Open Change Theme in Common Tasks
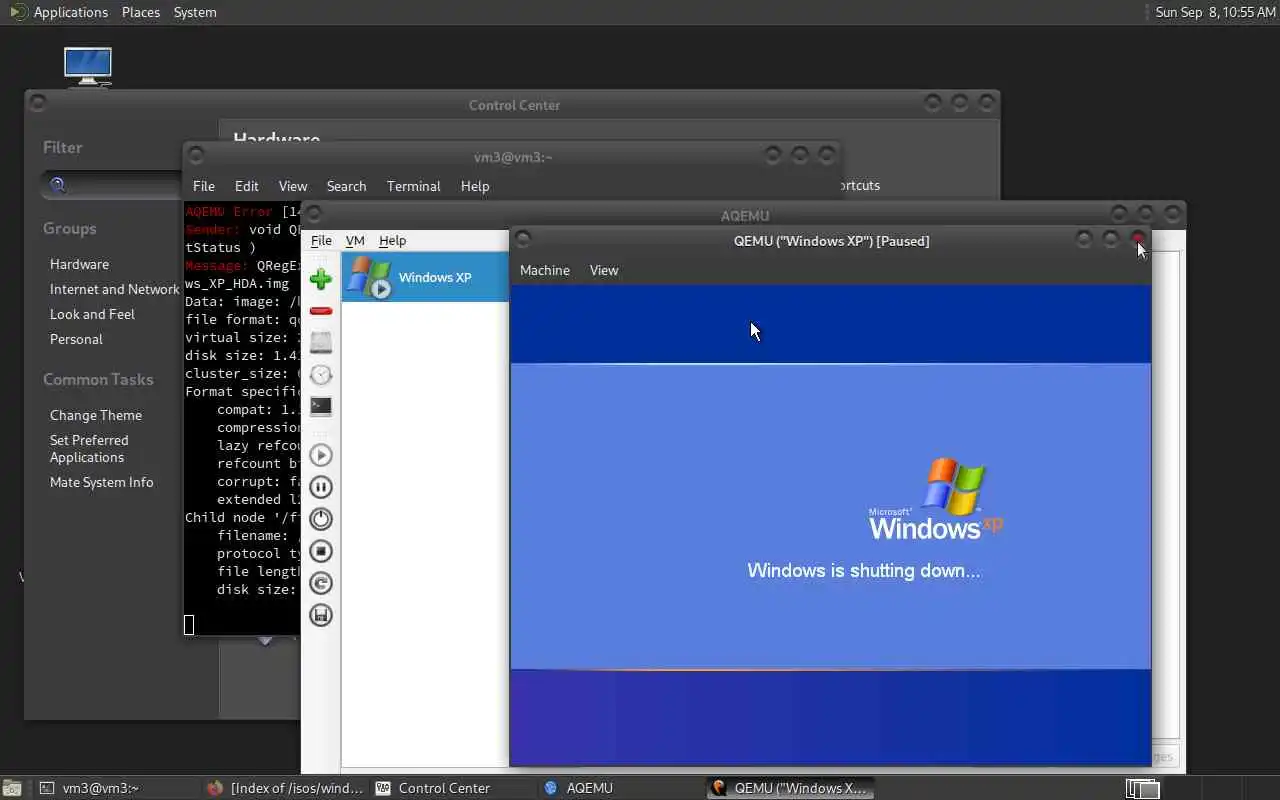 point(96,415)
